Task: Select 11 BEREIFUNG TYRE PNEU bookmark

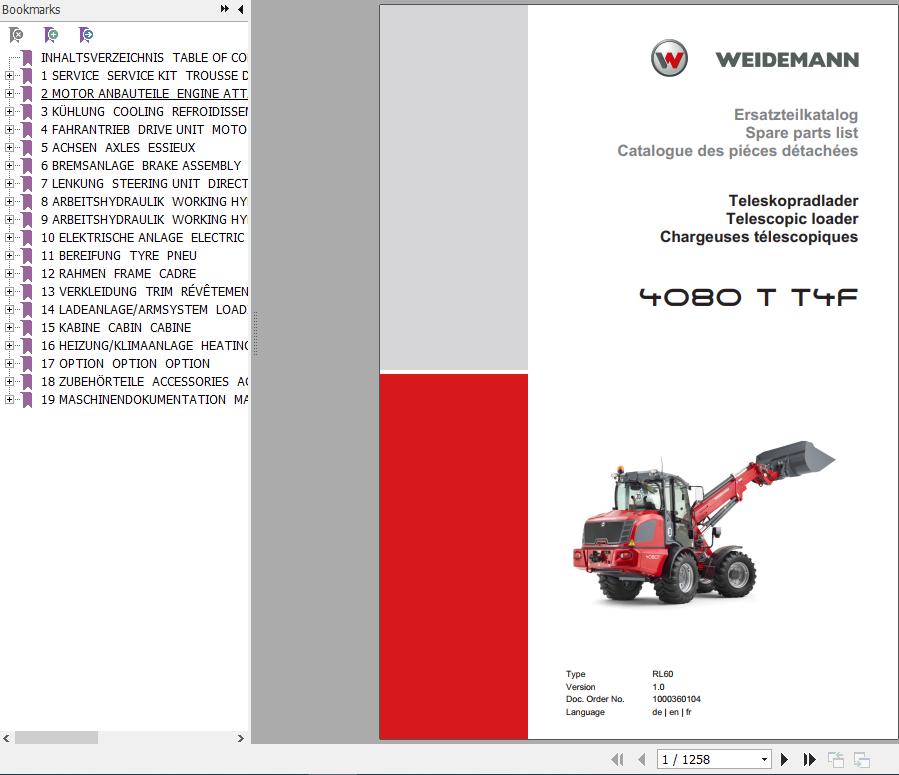Action: click(119, 256)
